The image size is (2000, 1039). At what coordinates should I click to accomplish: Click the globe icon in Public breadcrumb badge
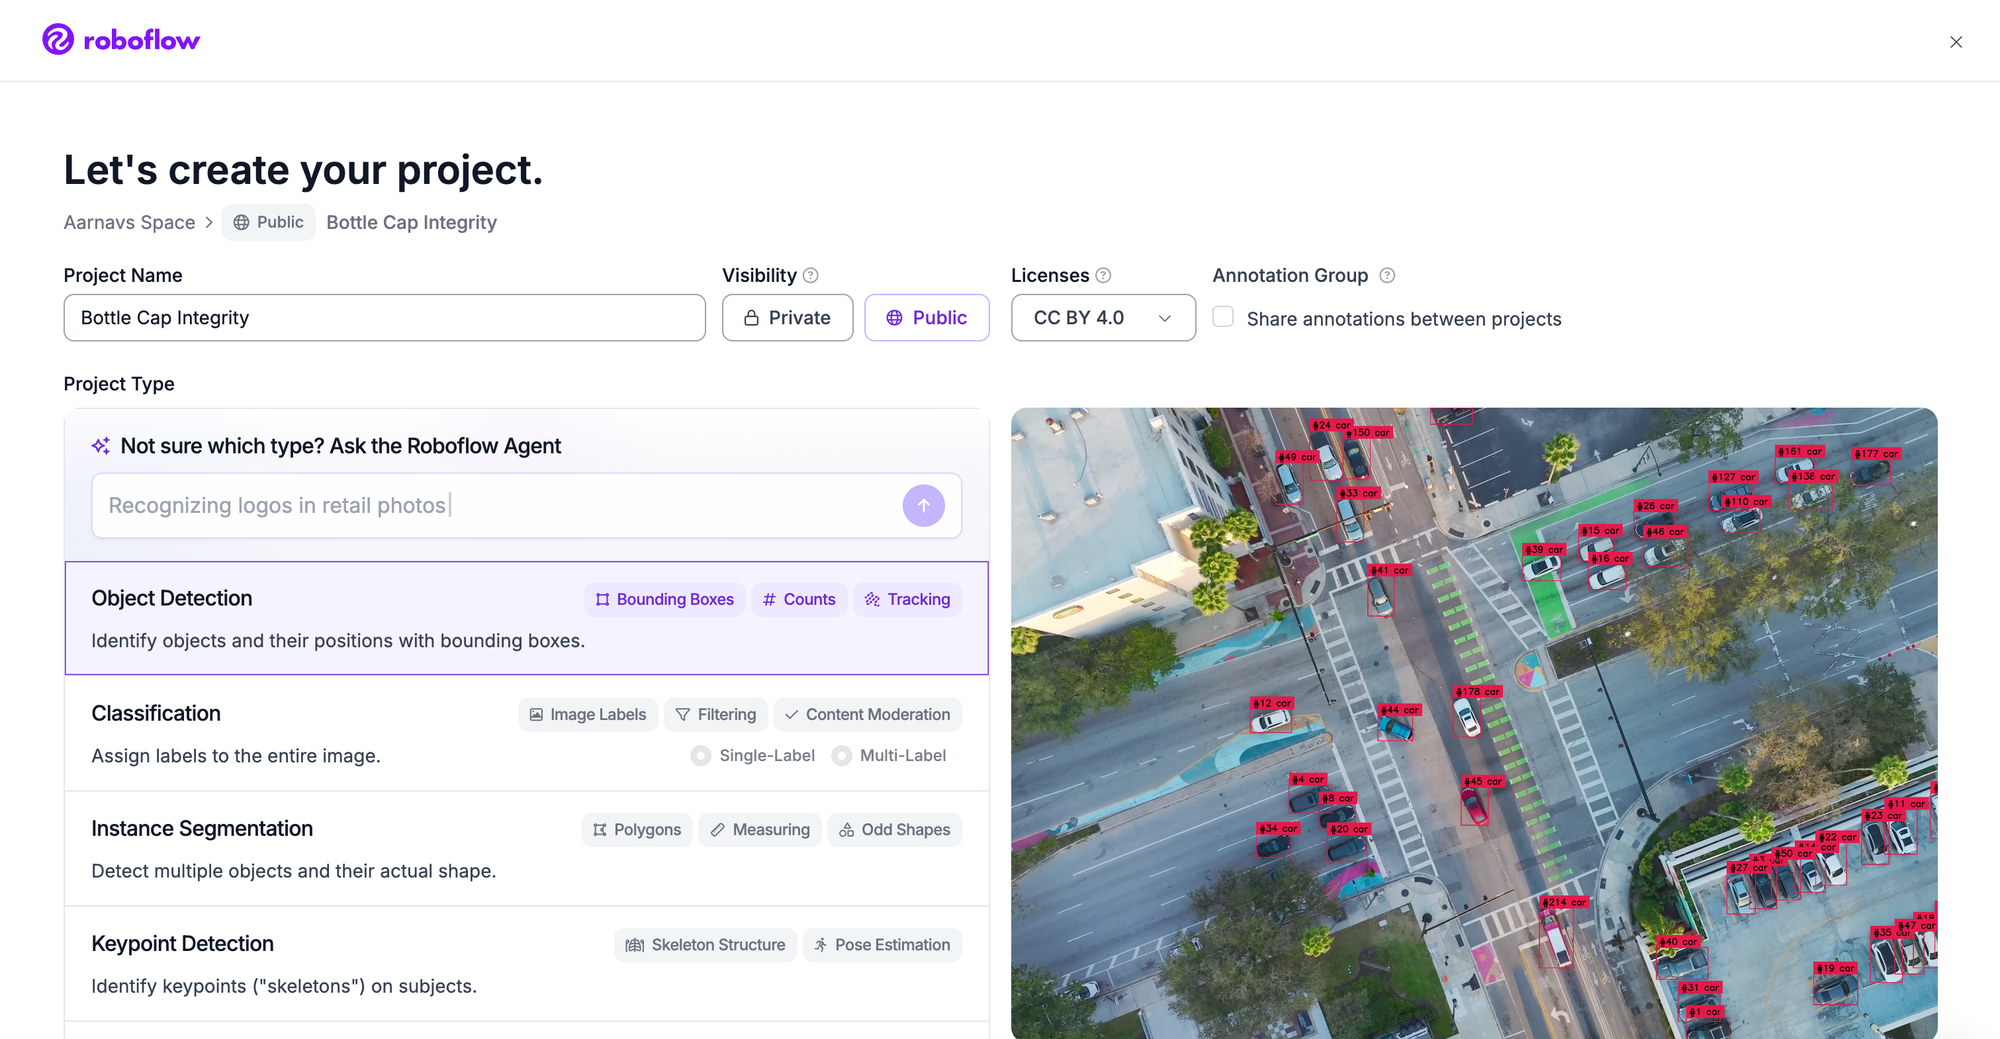pos(242,223)
